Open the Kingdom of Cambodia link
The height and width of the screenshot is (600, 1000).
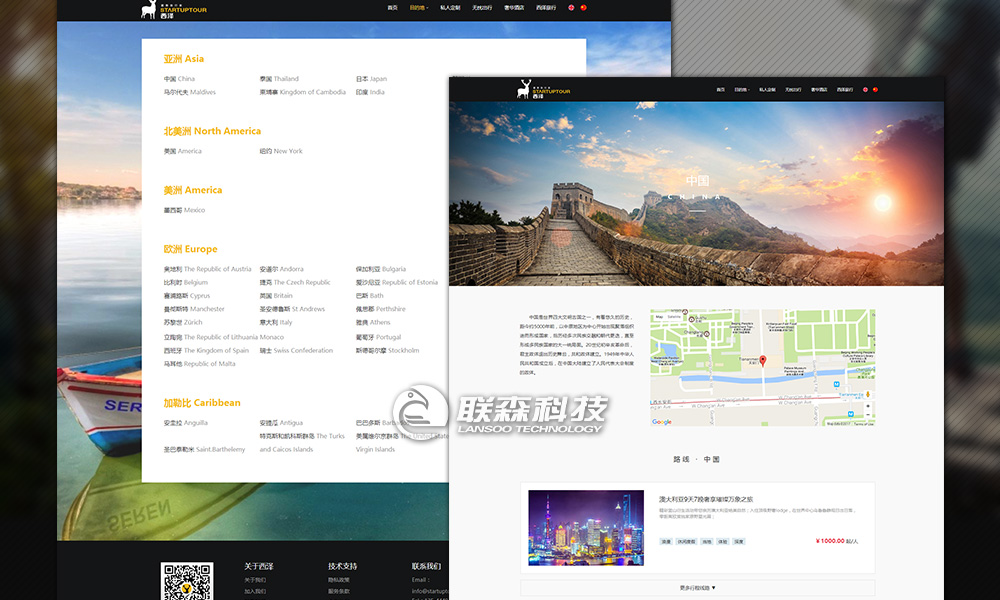point(302,92)
